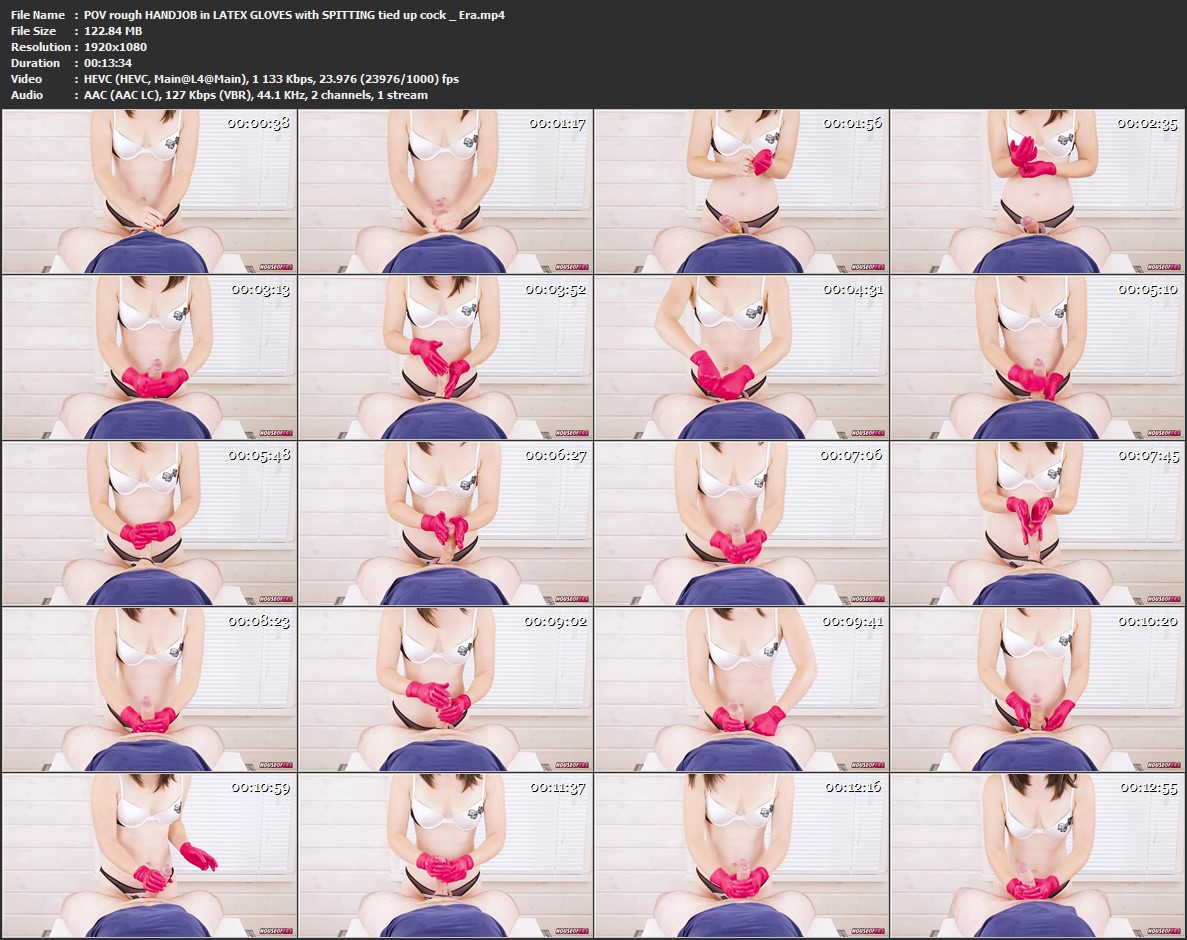Select the thumbnail labeled 00:07:45
This screenshot has width=1187, height=940.
(x=1037, y=523)
